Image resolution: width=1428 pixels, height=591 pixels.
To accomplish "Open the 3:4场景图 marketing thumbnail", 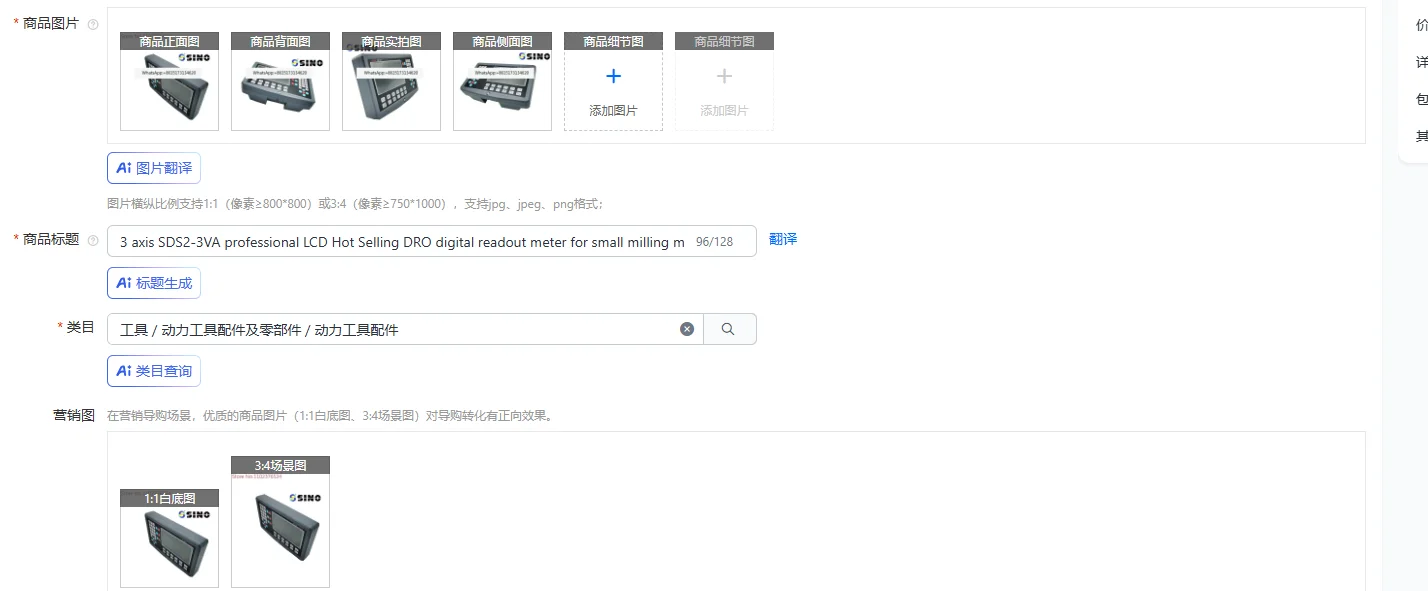I will pos(280,522).
